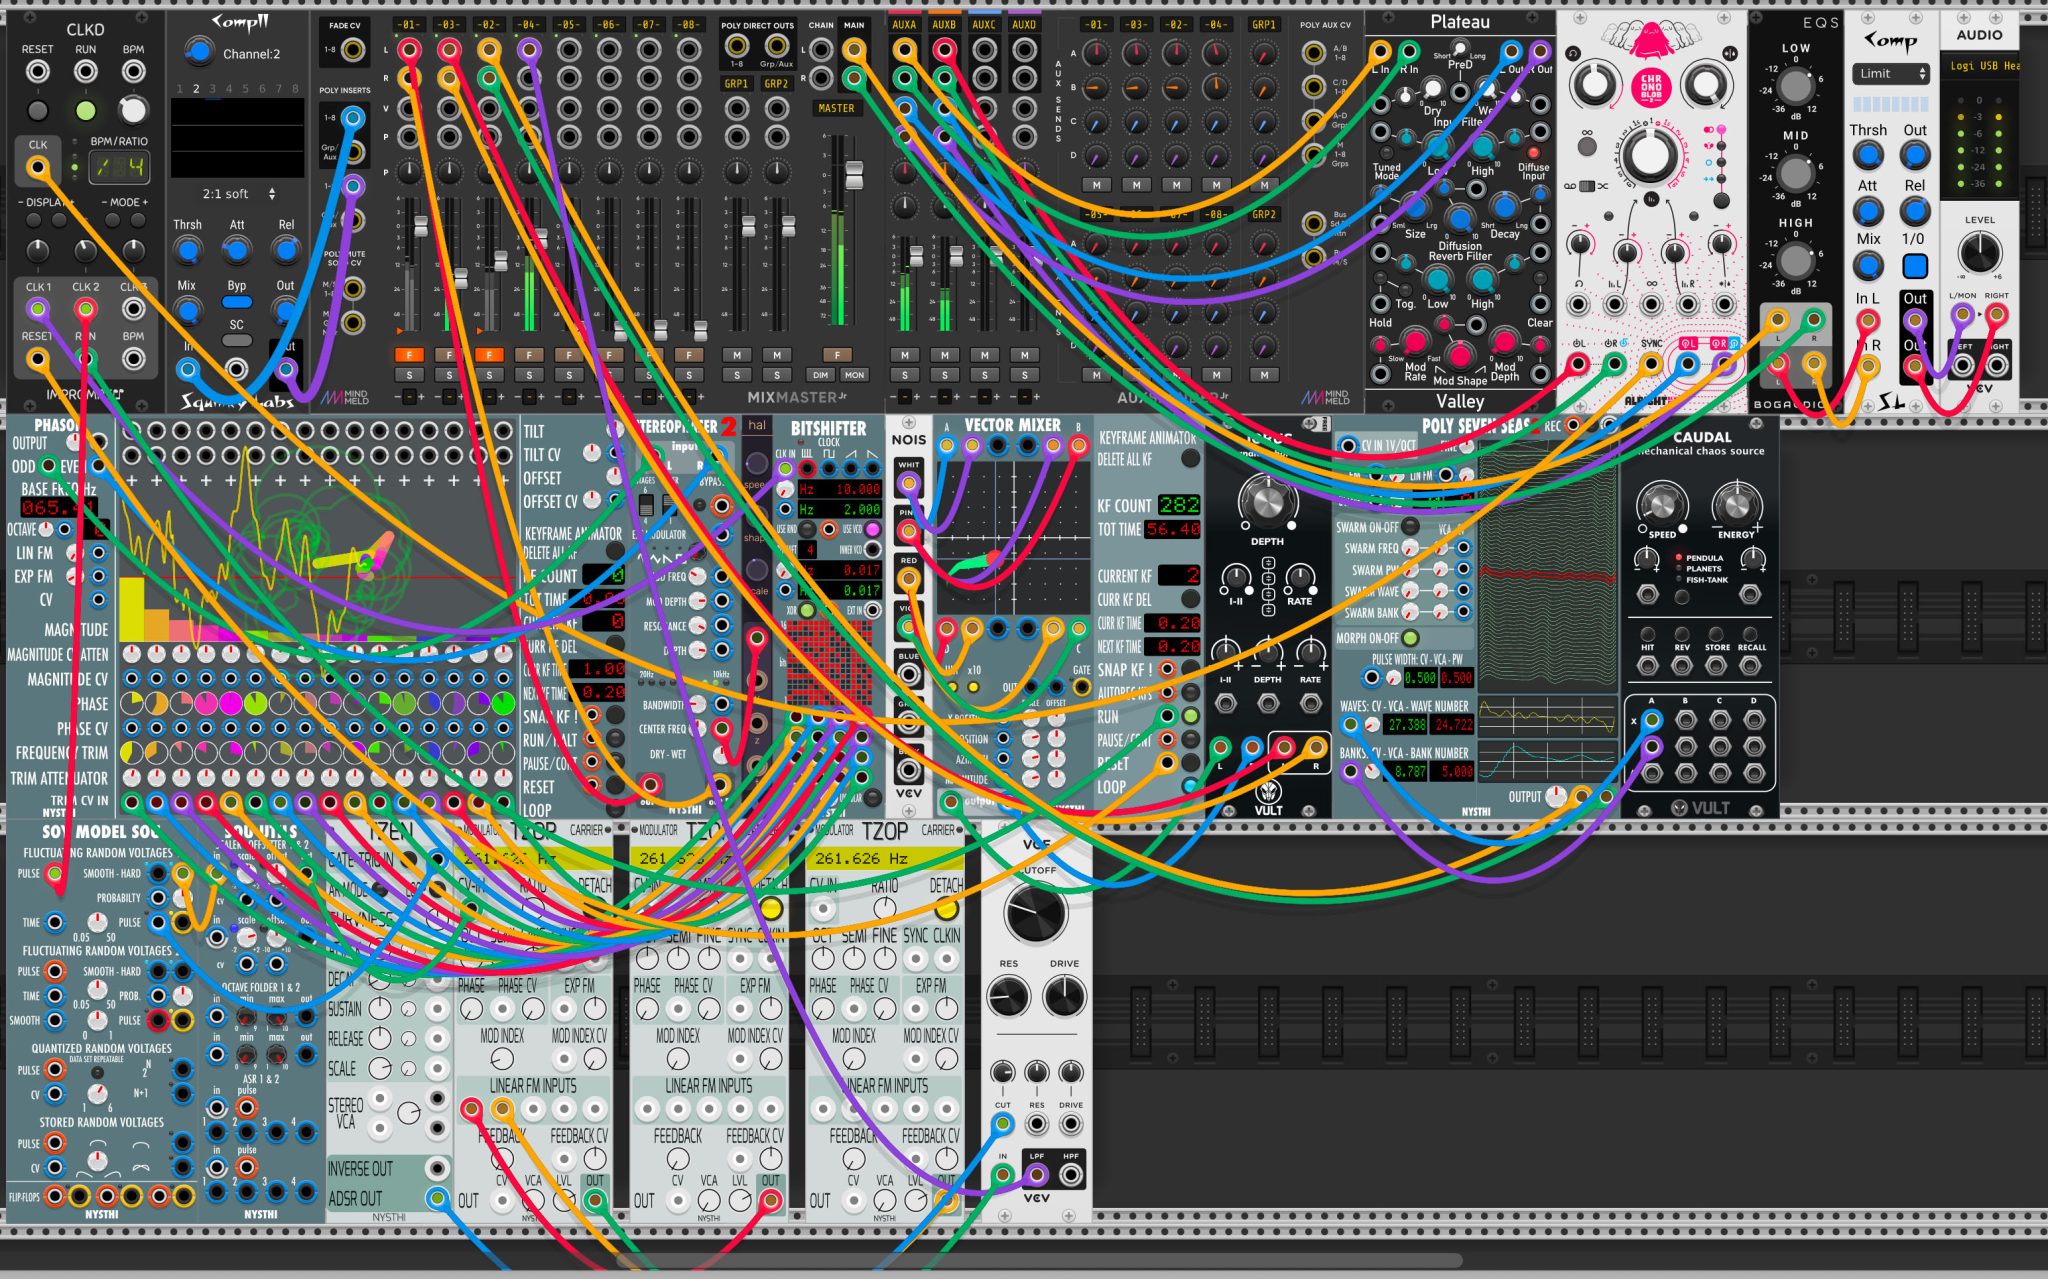This screenshot has width=2048, height=1279.
Task: Mute the AUXA return with its M button
Action: pos(904,355)
